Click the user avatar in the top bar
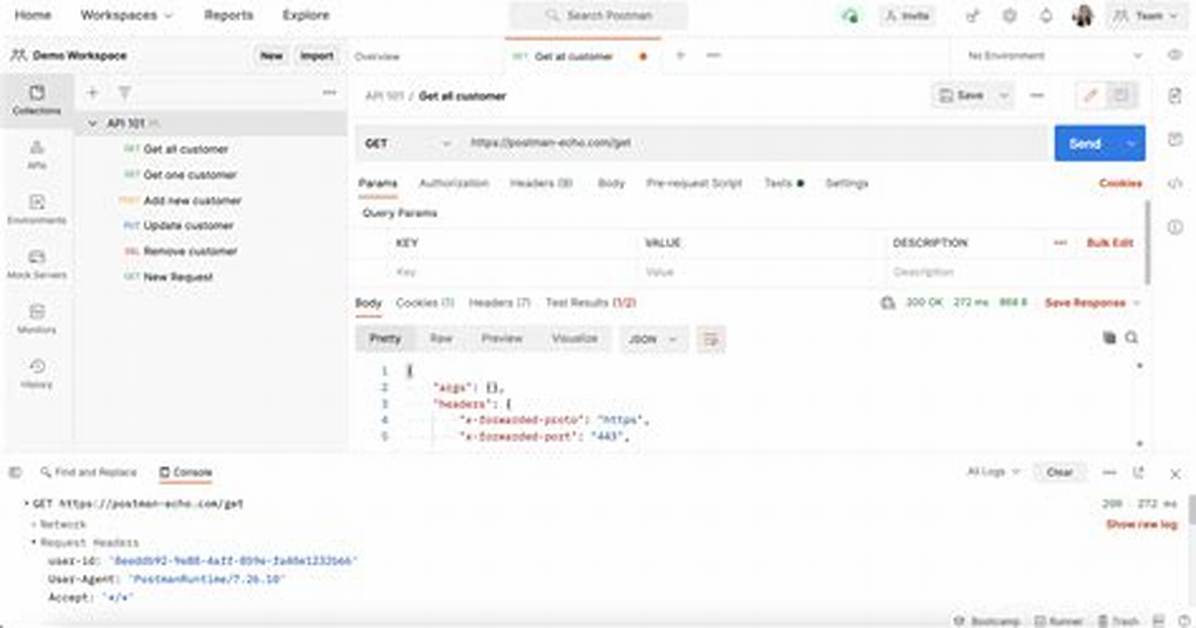This screenshot has height=628, width=1196. [1082, 15]
